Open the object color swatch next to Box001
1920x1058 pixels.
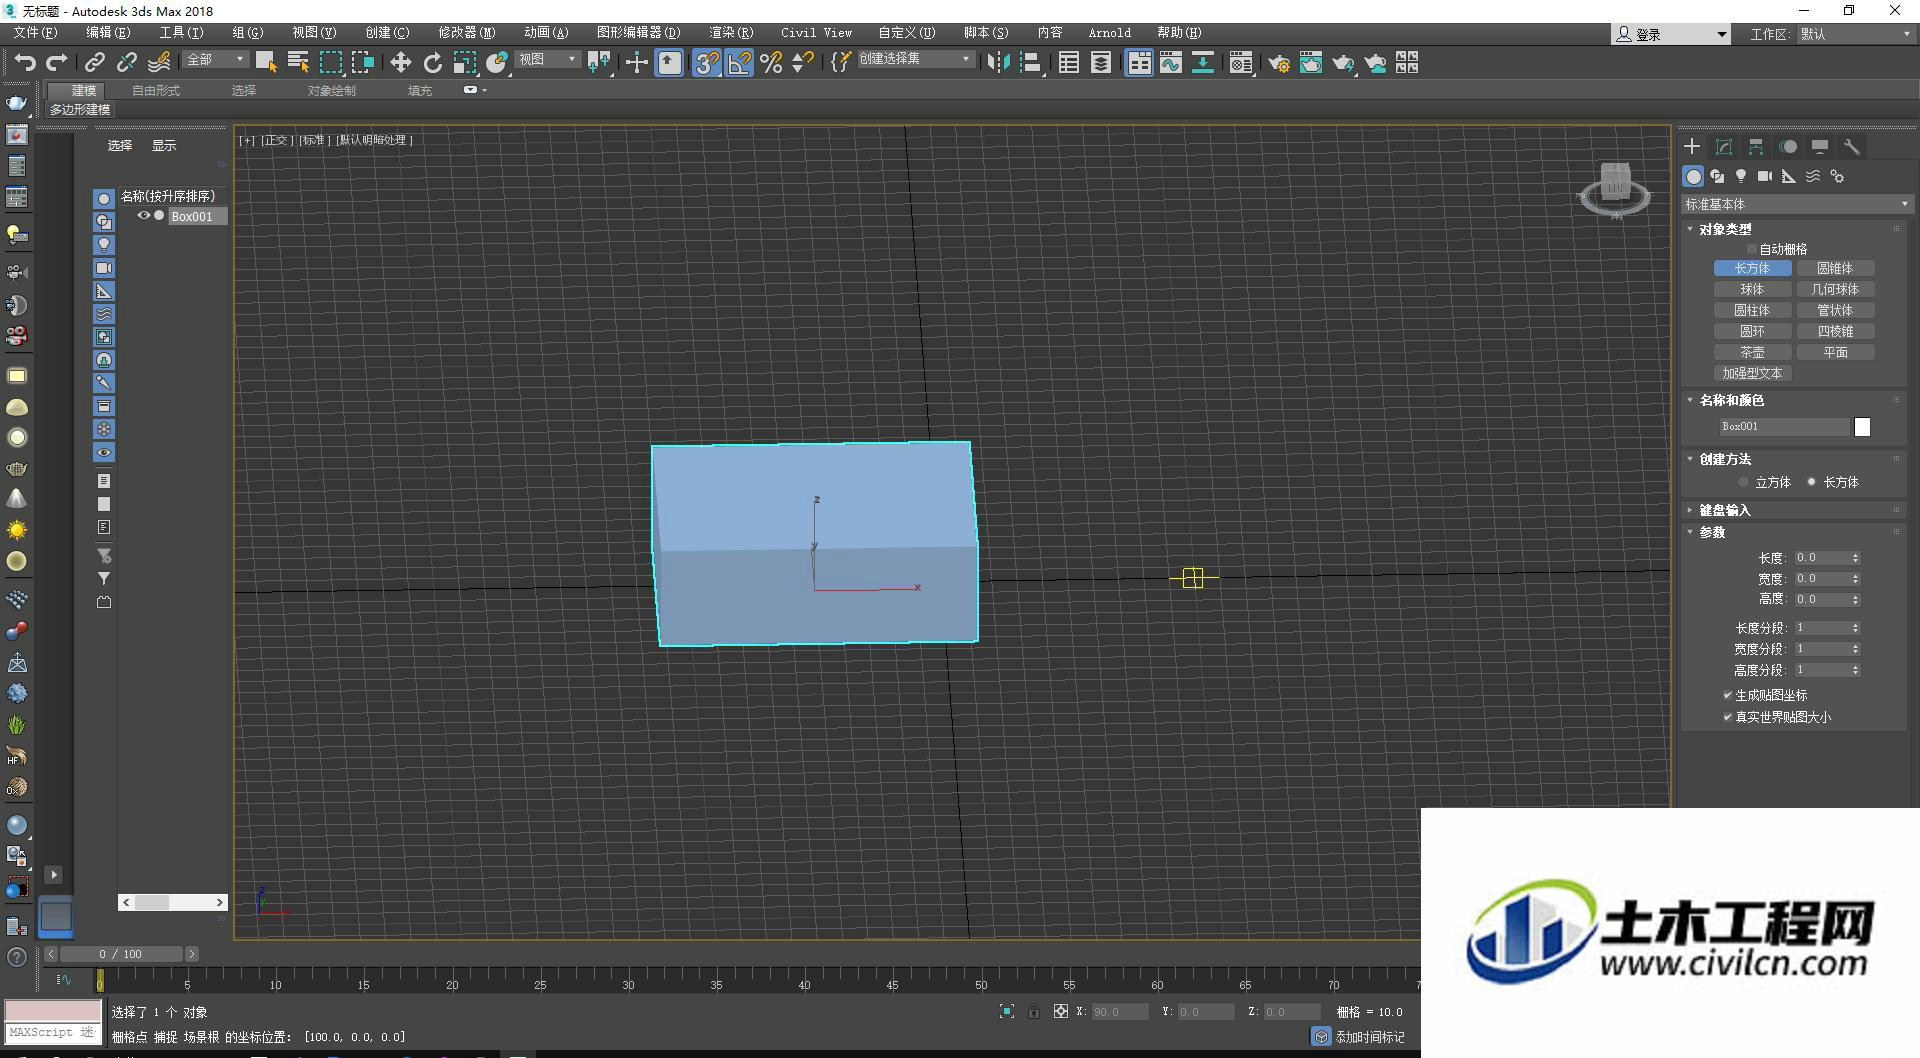(x=1862, y=427)
